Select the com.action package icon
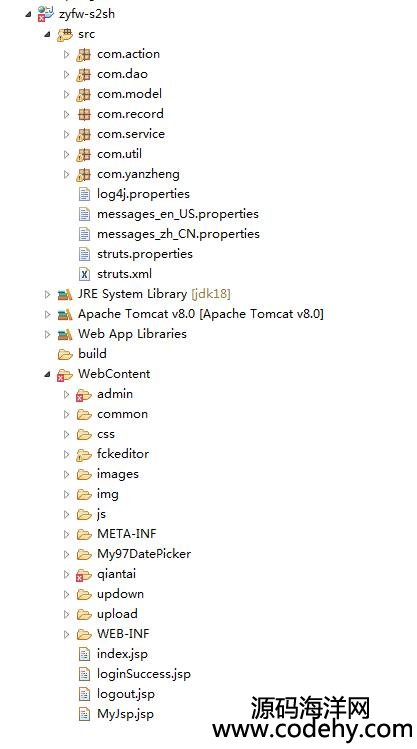Image resolution: width=417 pixels, height=749 pixels. pyautogui.click(x=84, y=54)
